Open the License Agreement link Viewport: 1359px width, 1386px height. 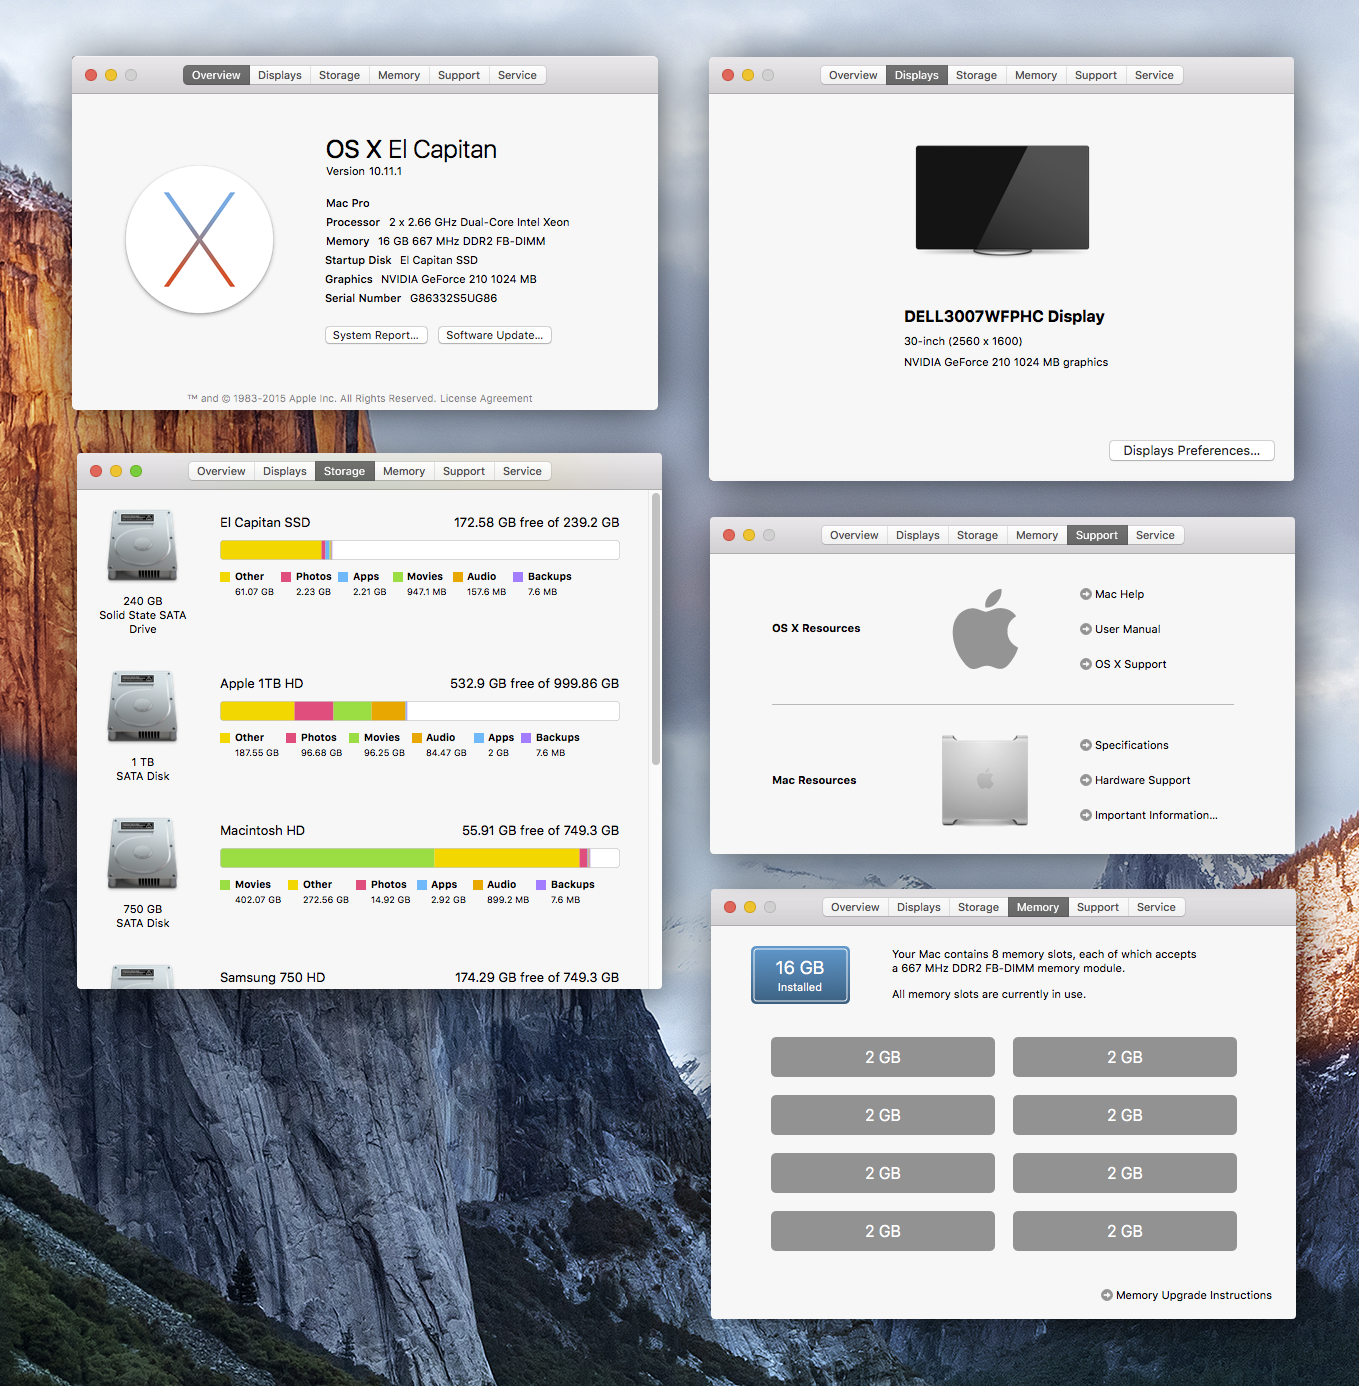[x=486, y=398]
